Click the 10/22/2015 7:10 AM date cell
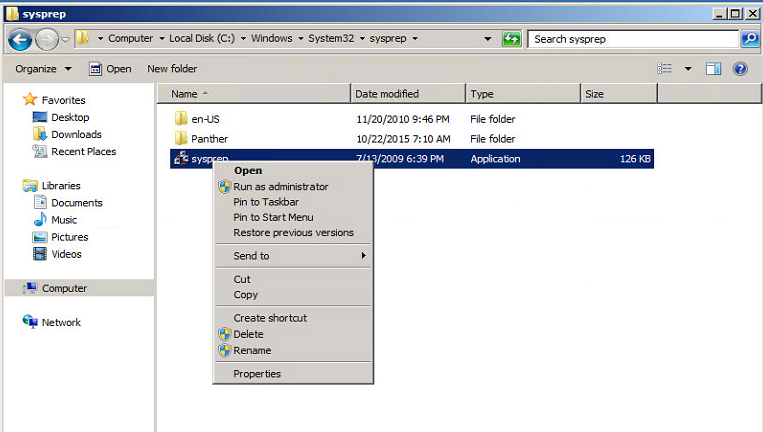 pyautogui.click(x=403, y=139)
